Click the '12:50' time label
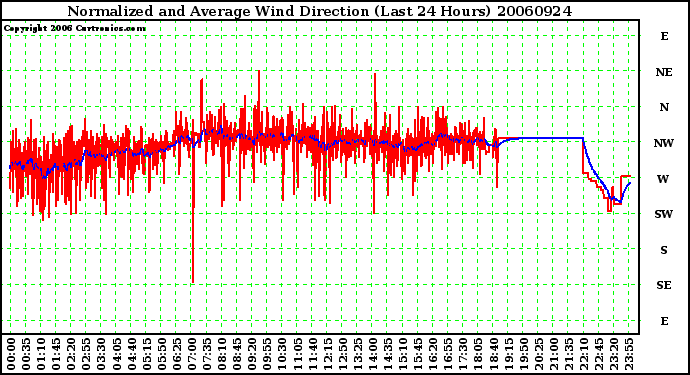The width and height of the screenshot is (690, 375). pos(342,354)
